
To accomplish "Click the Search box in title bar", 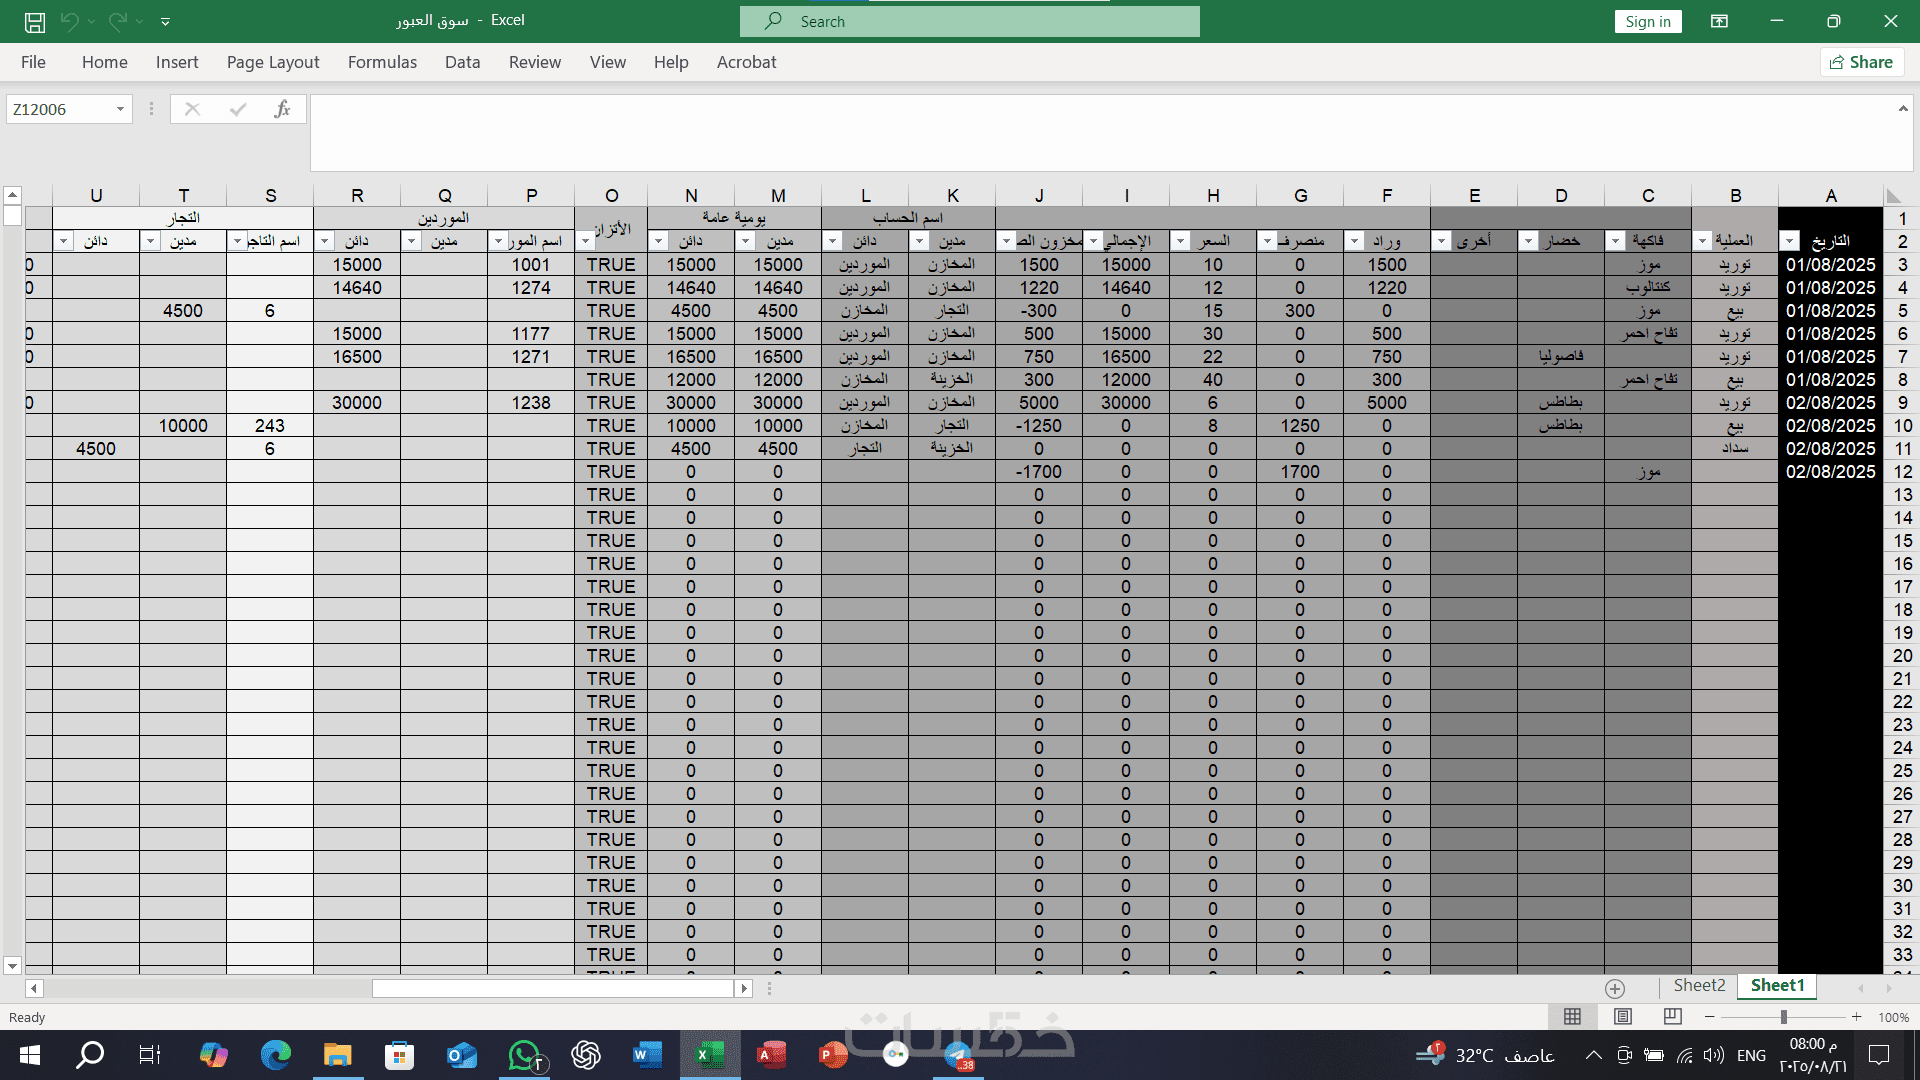I will point(969,21).
